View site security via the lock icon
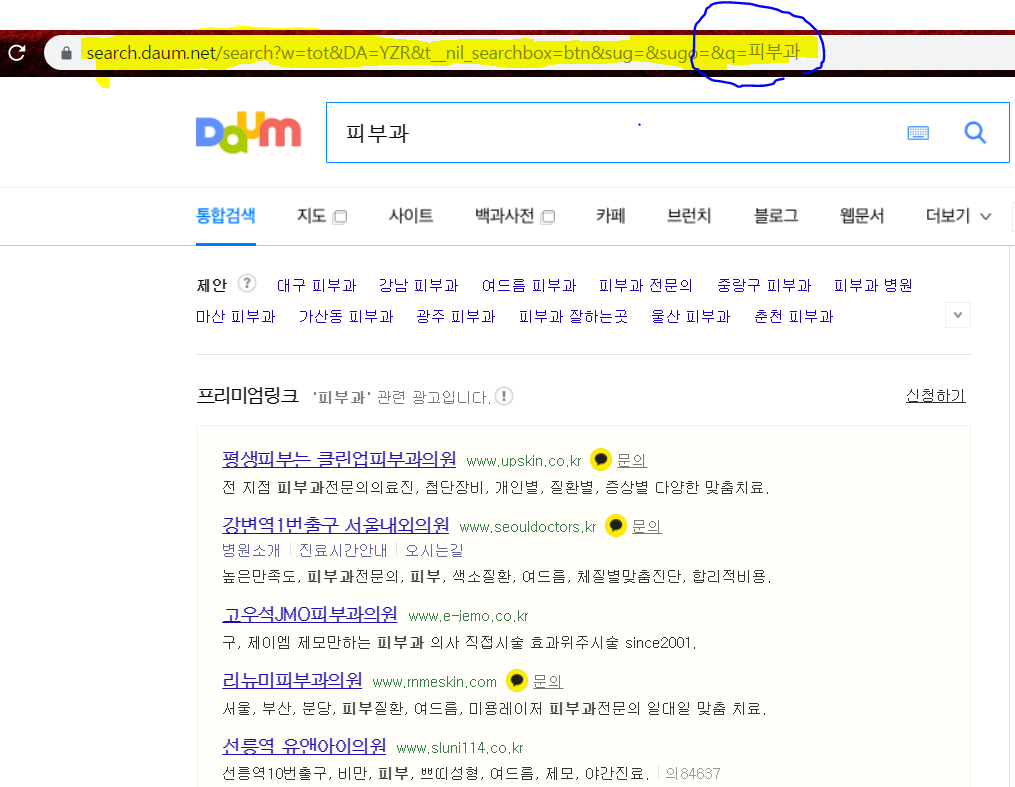The width and height of the screenshot is (1015, 787). pos(66,53)
